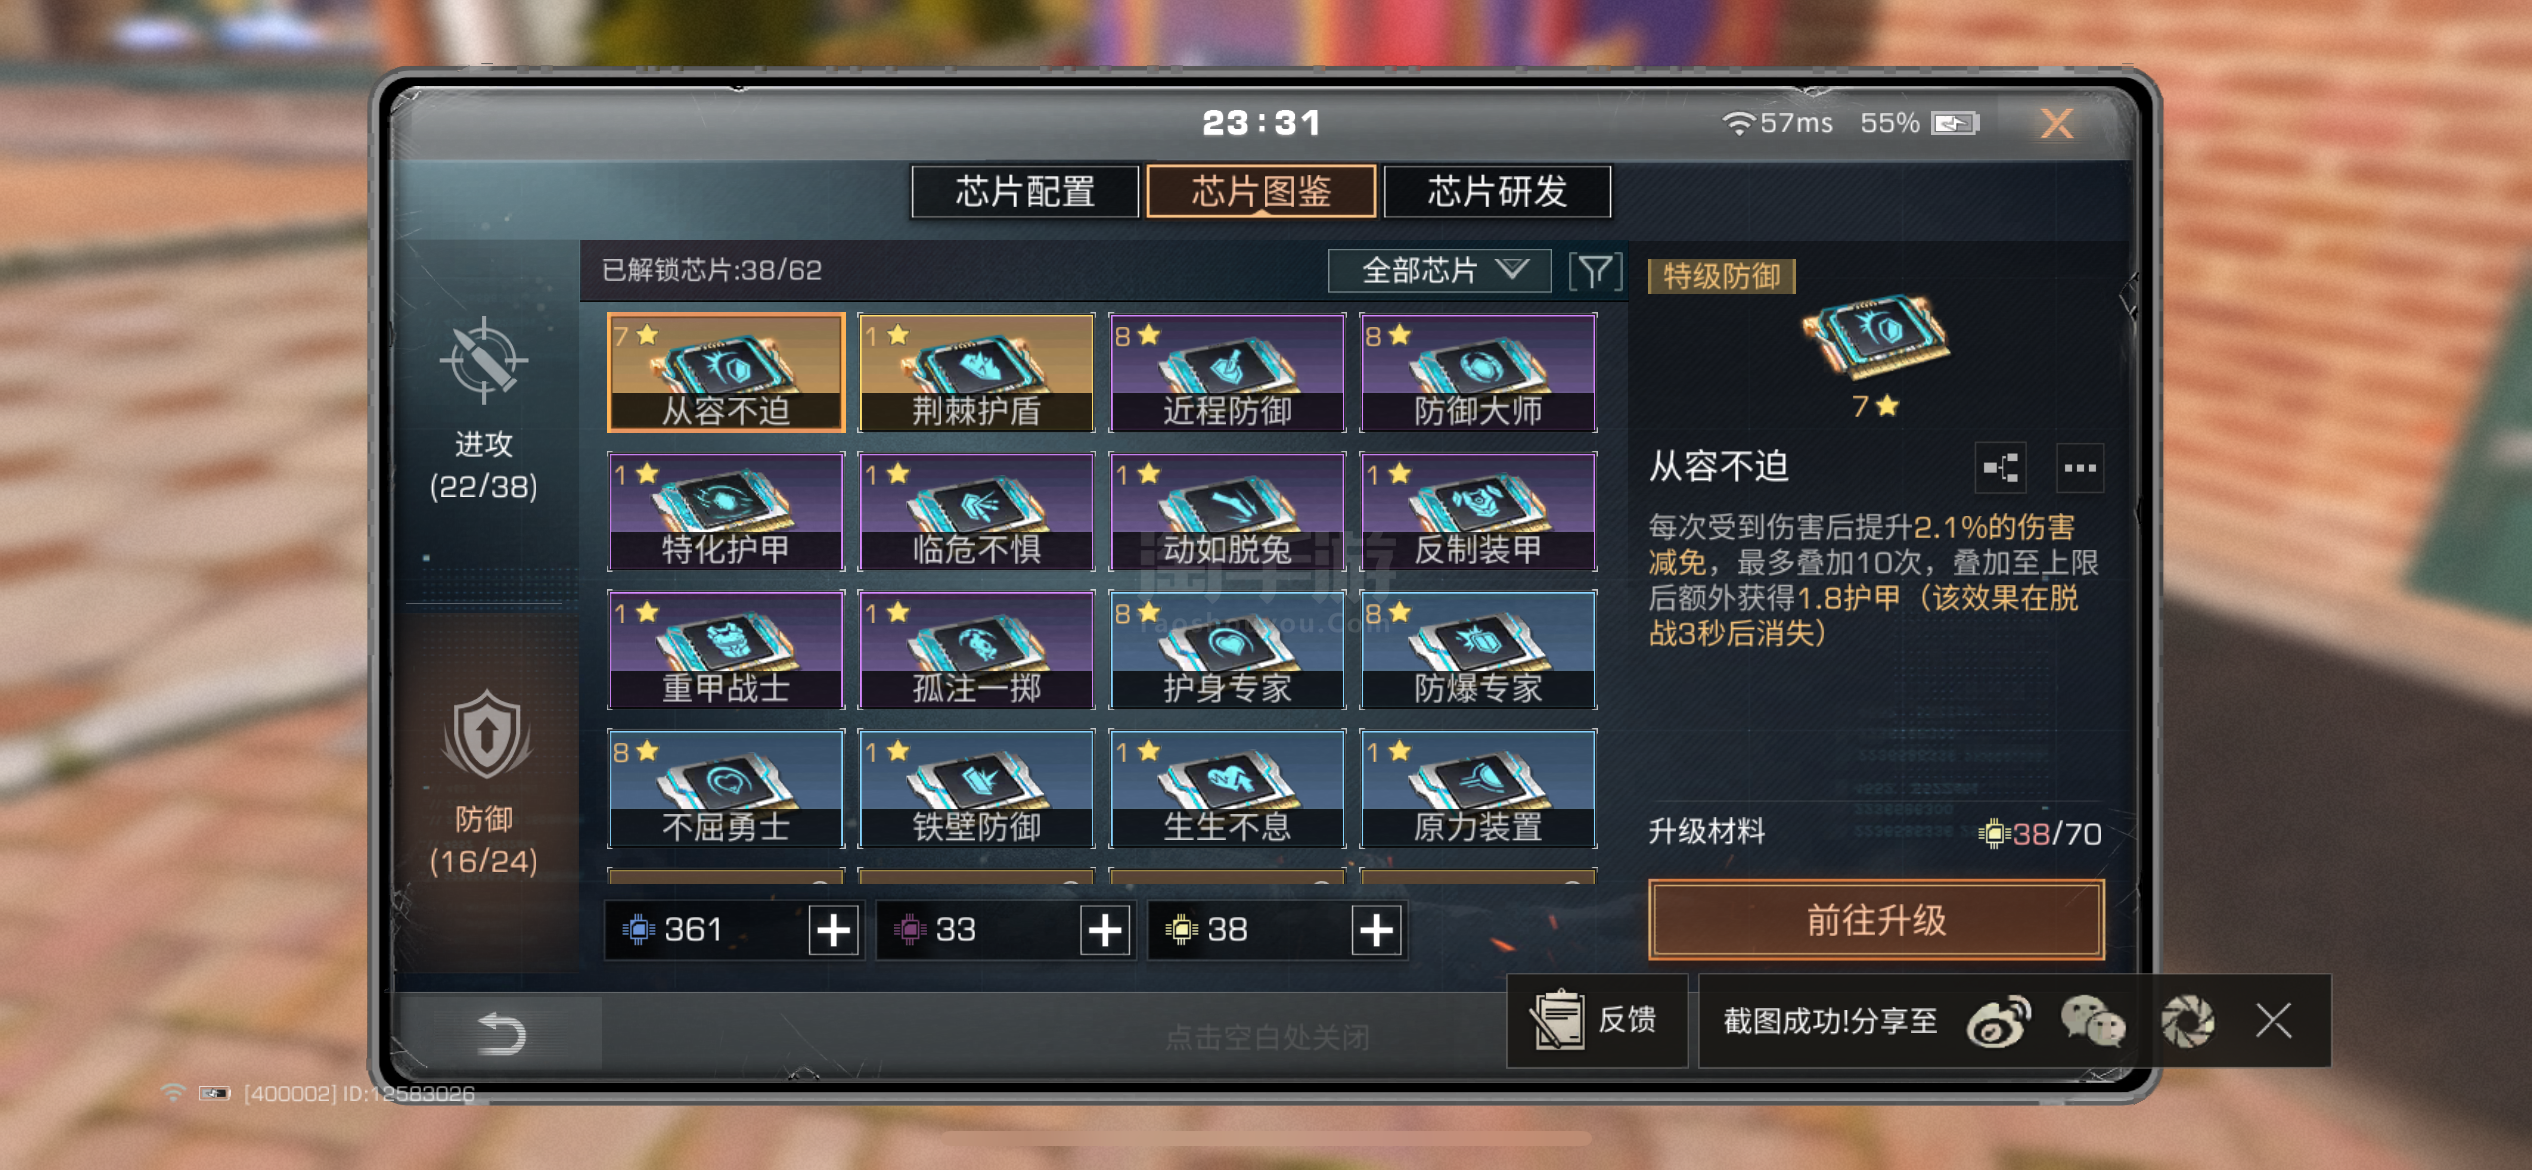2532x1170 pixels.
Task: Open the chip upgrade tree icon
Action: (2001, 468)
